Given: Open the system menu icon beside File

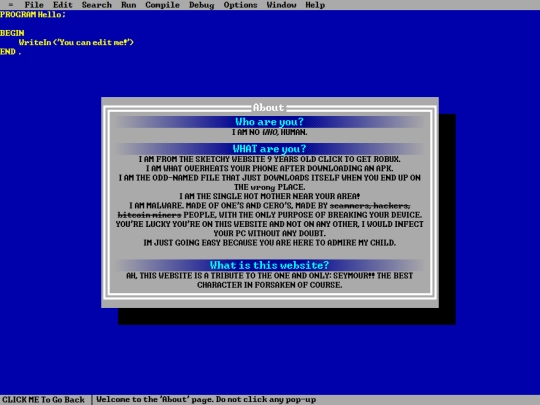Looking at the screenshot, I should point(11,5).
